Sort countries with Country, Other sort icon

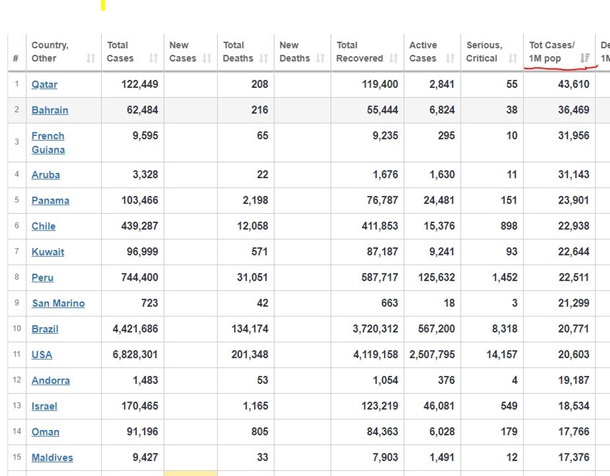[91, 59]
